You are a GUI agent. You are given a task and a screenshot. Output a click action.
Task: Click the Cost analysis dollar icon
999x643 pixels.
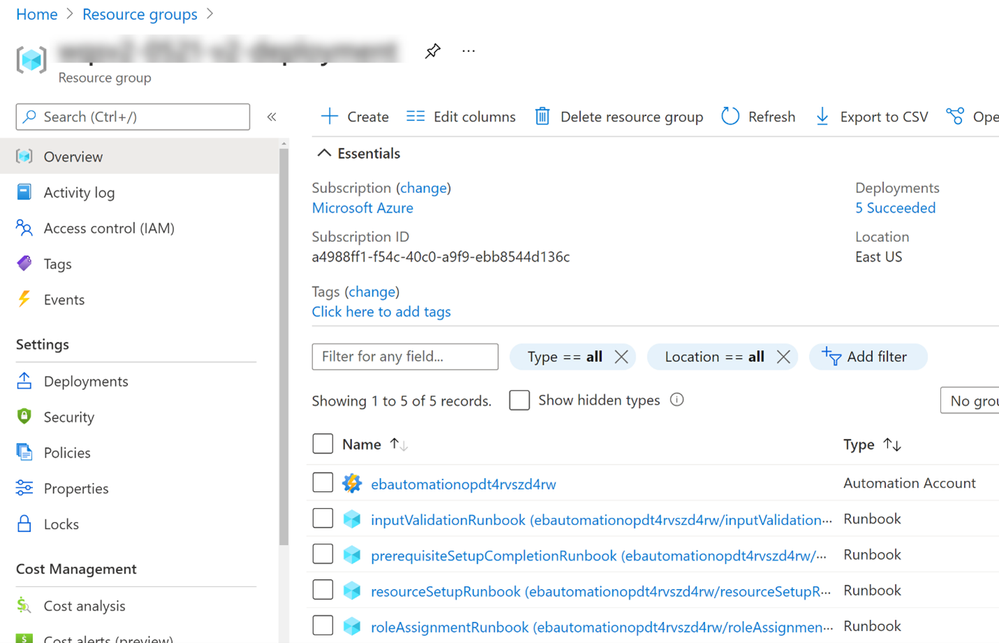click(24, 605)
